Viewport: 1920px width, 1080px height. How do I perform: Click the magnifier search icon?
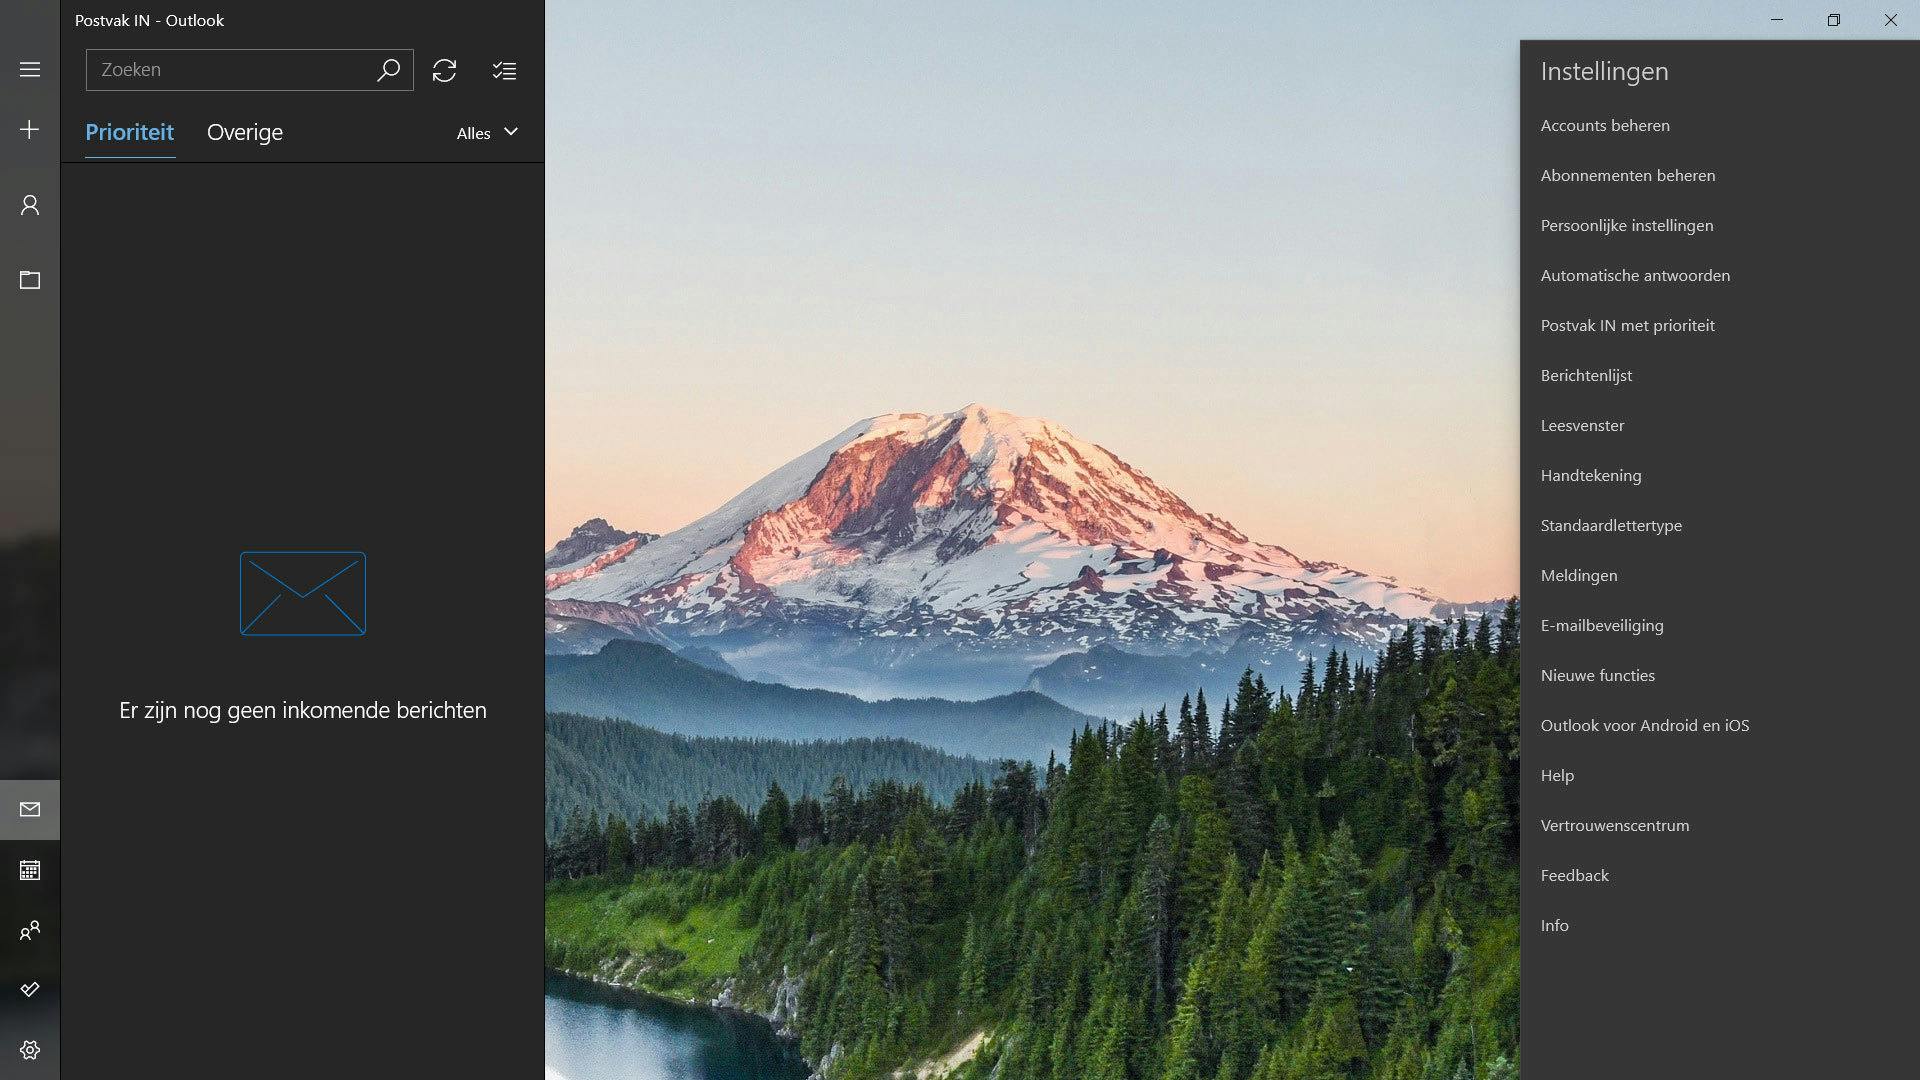point(388,70)
